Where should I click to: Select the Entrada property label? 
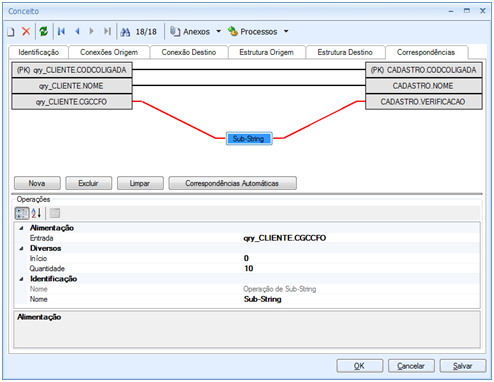[41, 238]
